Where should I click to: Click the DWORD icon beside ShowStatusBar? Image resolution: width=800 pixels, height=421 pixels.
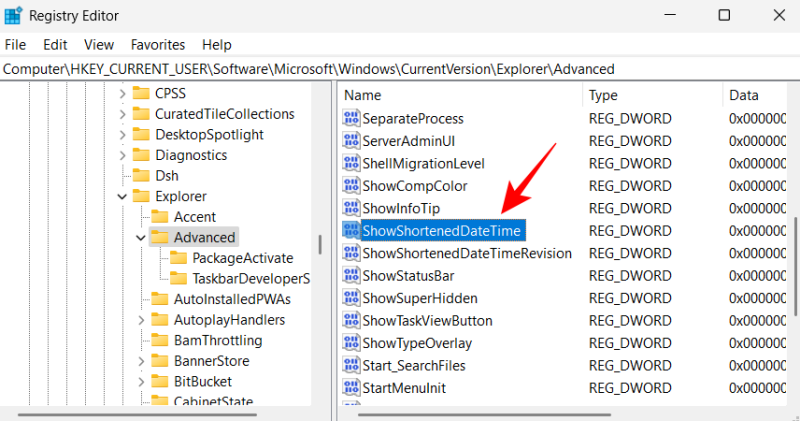pyautogui.click(x=351, y=275)
